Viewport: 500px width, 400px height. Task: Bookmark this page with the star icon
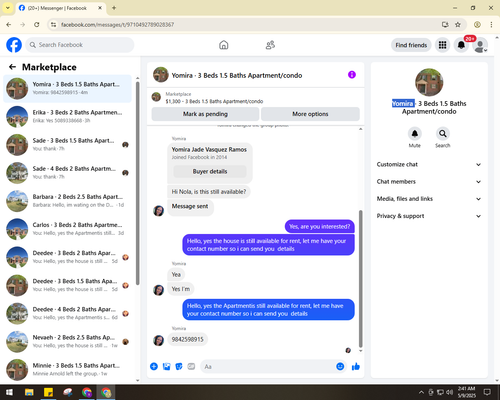tap(458, 24)
